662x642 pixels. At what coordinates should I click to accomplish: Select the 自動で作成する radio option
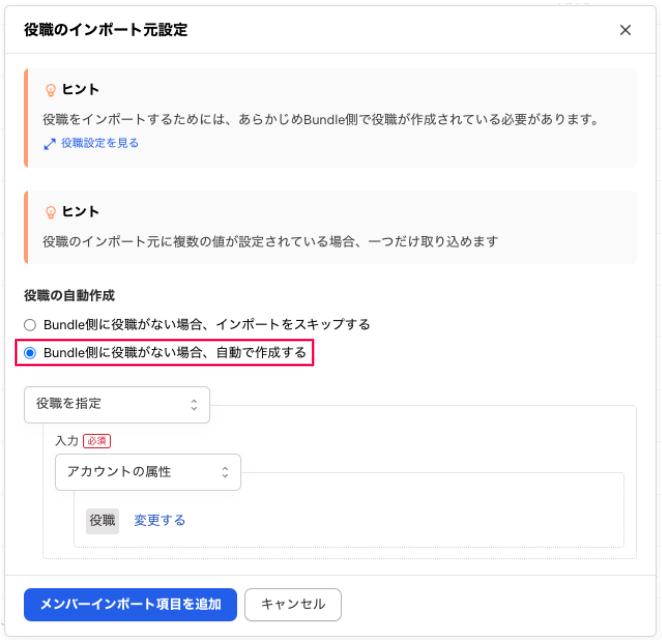(x=30, y=352)
